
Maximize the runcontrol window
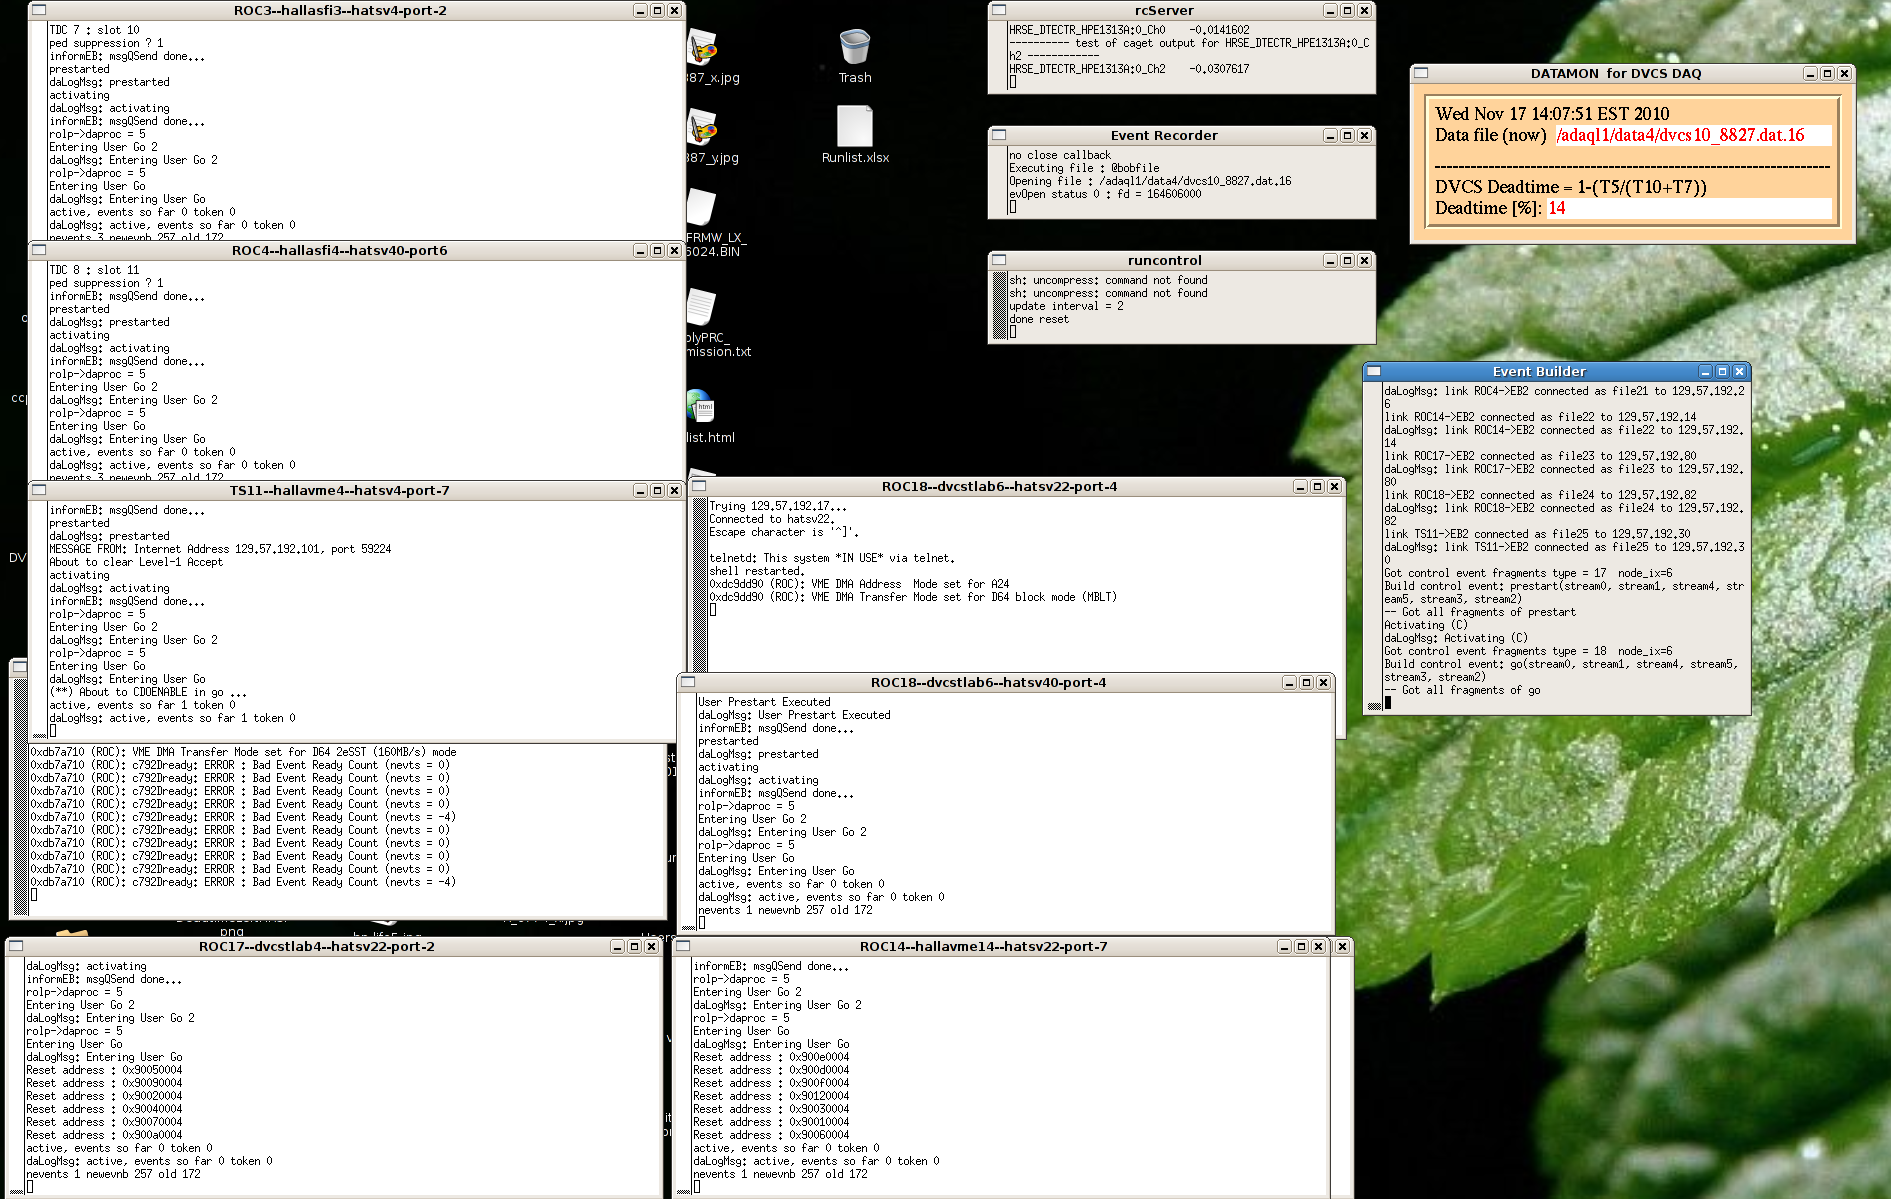pos(1347,260)
